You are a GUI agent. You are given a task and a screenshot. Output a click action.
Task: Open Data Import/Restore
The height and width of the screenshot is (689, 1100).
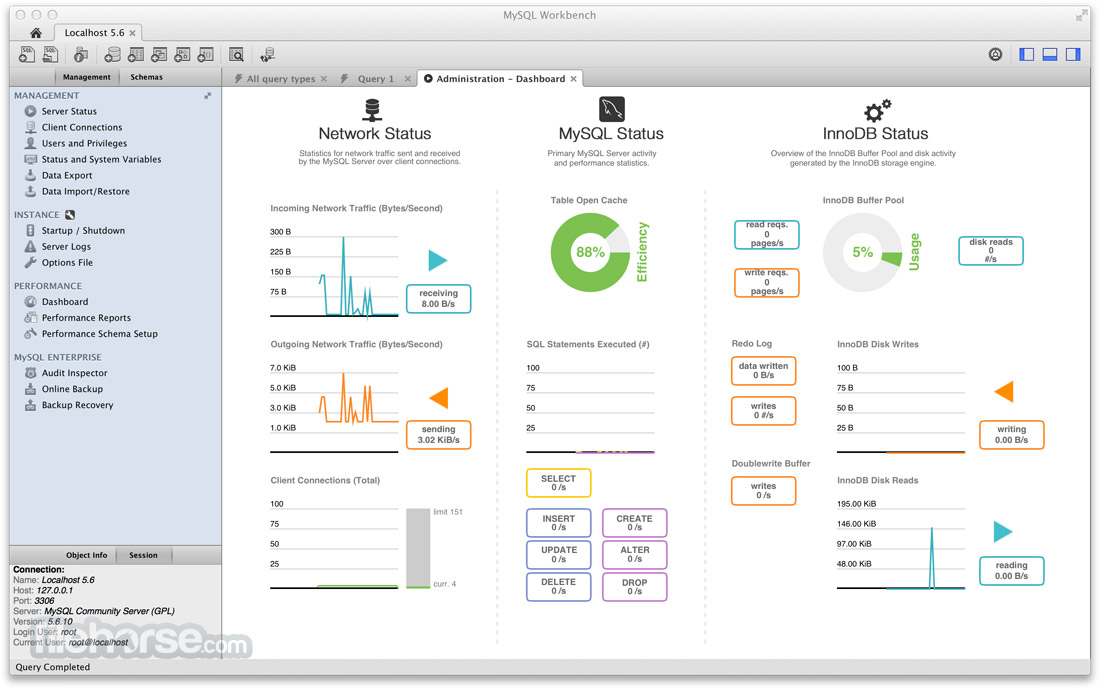(x=85, y=192)
